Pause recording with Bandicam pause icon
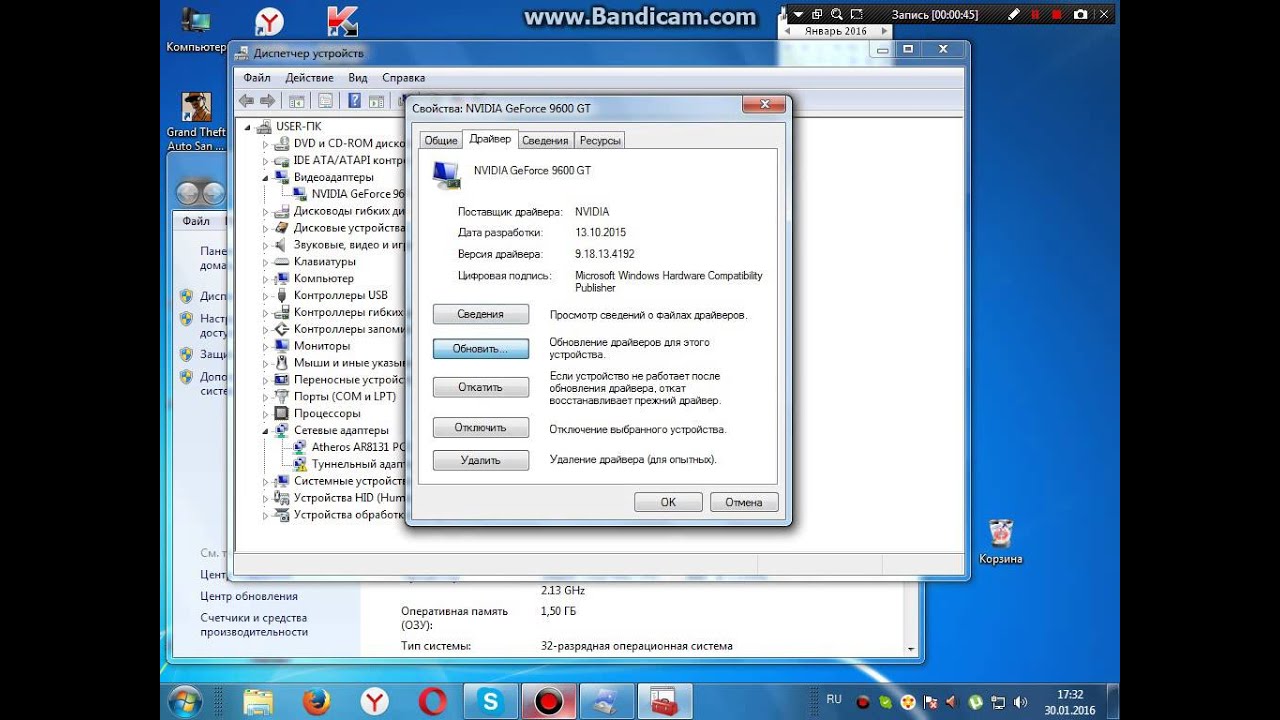The width and height of the screenshot is (1280, 720). [x=1036, y=15]
